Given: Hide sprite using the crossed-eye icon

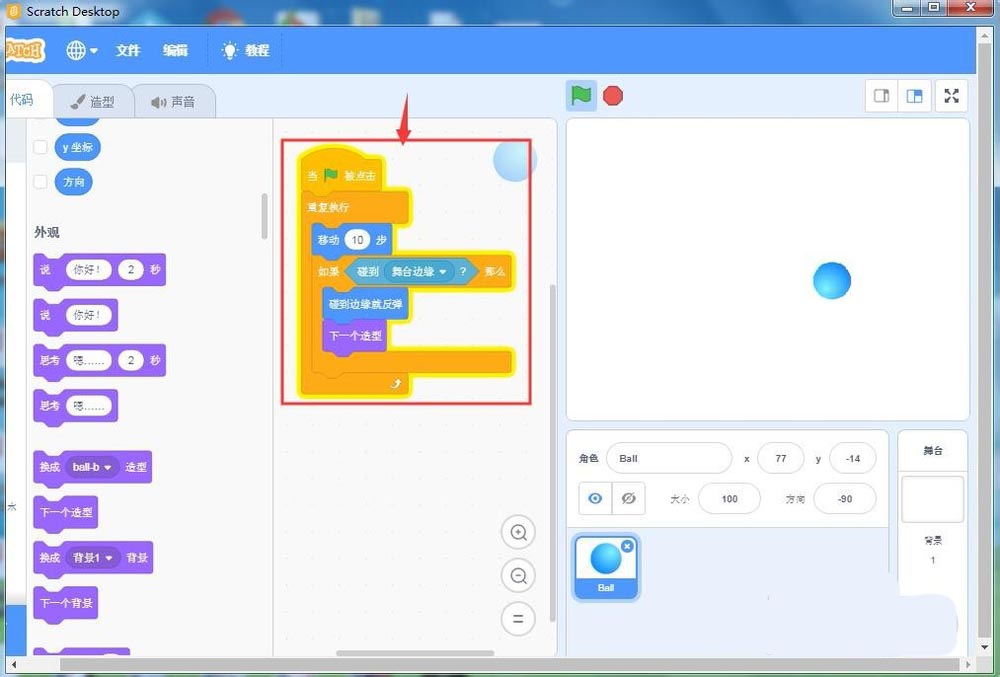Looking at the screenshot, I should [629, 498].
